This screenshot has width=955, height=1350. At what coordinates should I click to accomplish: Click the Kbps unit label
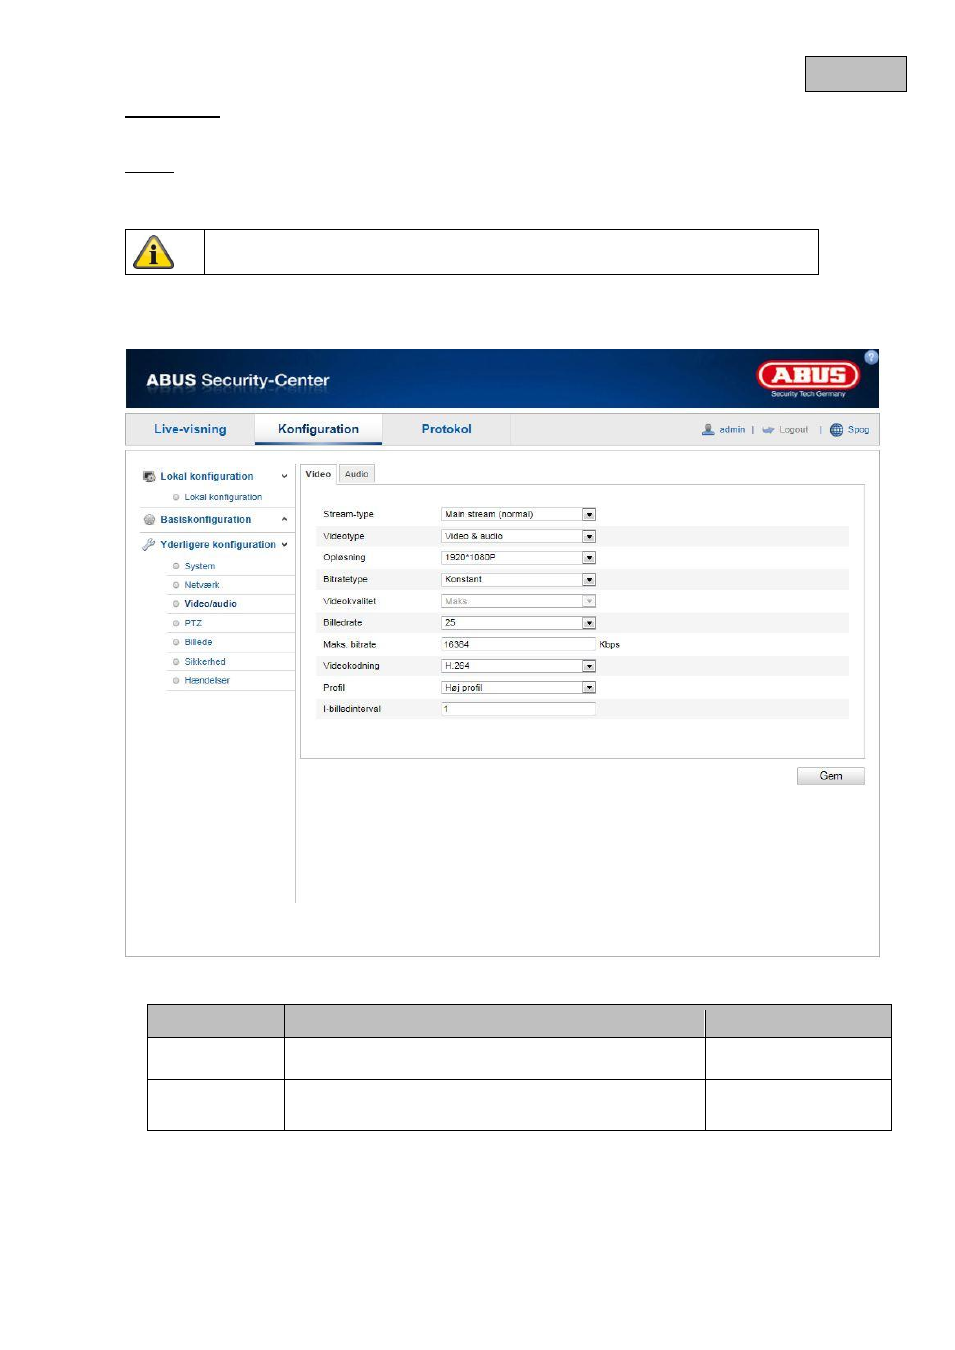coord(609,645)
